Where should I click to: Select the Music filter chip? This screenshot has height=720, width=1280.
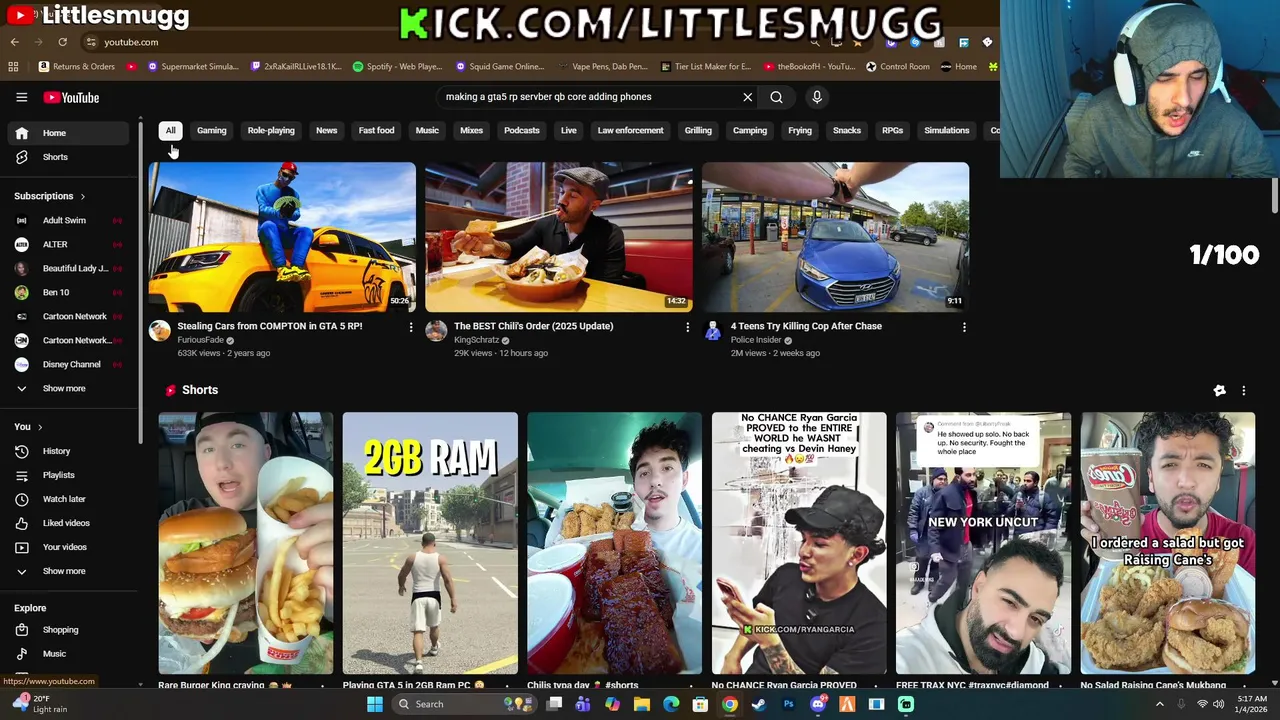[427, 130]
